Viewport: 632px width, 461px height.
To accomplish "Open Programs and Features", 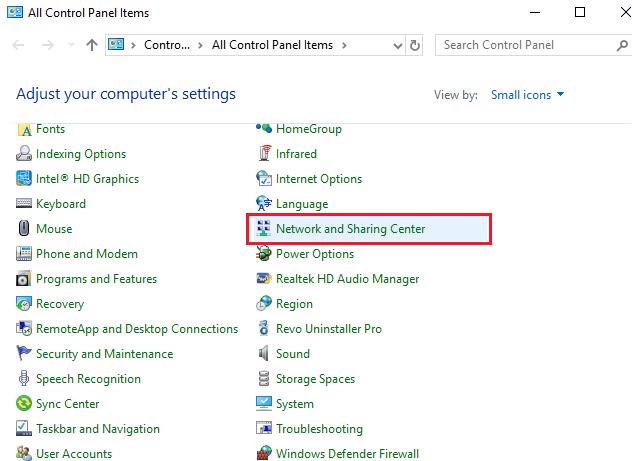I will [96, 279].
